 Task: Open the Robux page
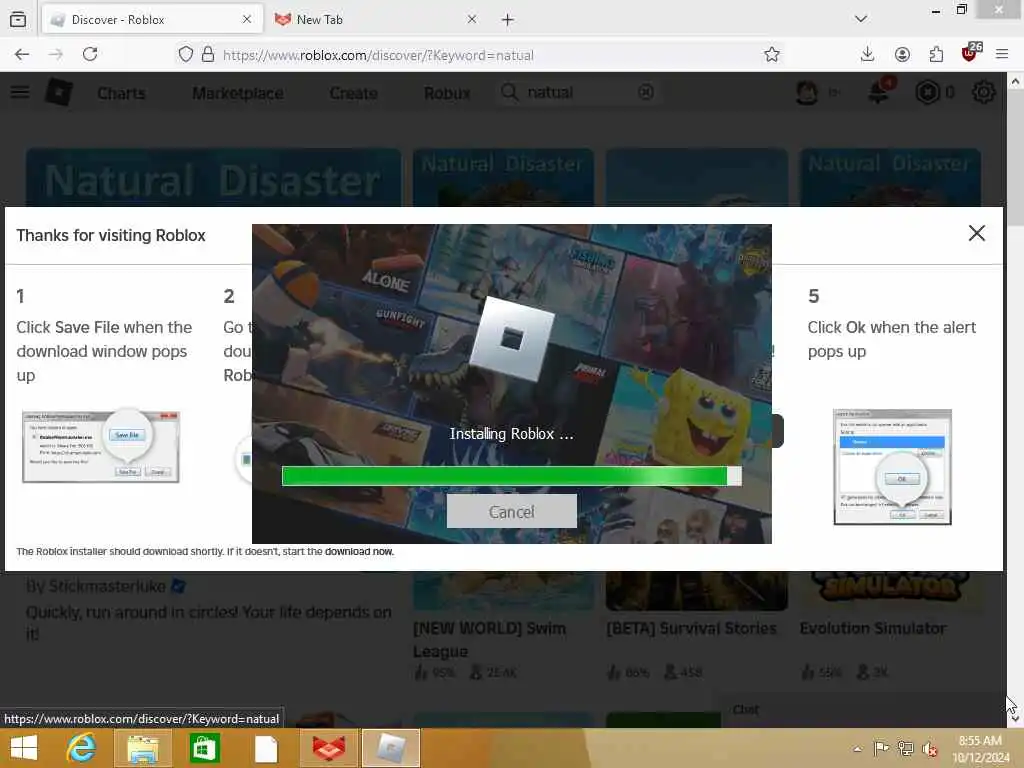447,93
